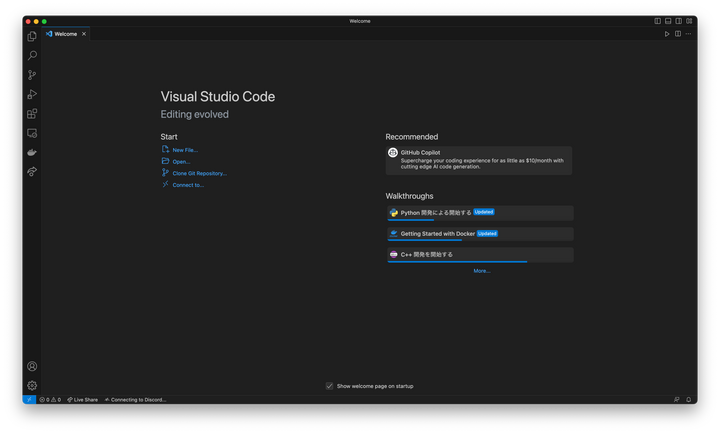Viewport: 720px width, 434px height.
Task: Toggle secondary side bar layout icon
Action: [679, 21]
